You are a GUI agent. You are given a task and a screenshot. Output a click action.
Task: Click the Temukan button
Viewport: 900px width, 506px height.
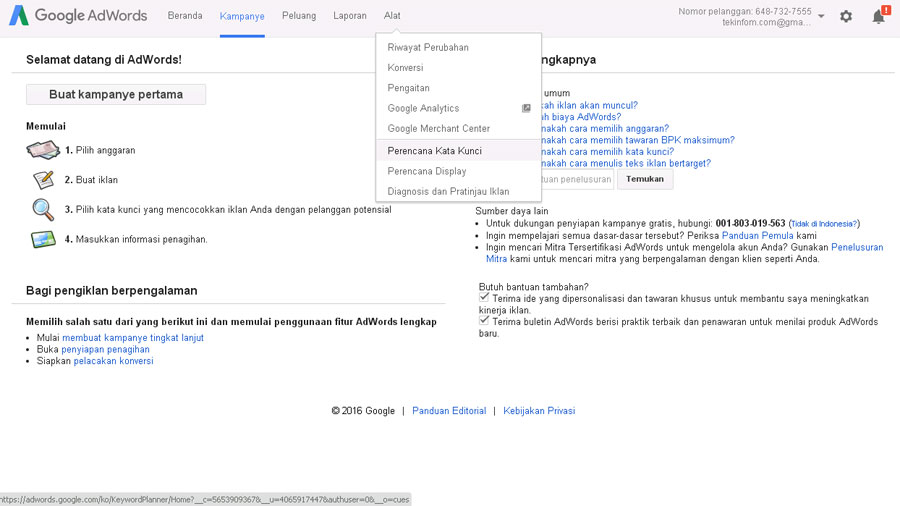[645, 179]
